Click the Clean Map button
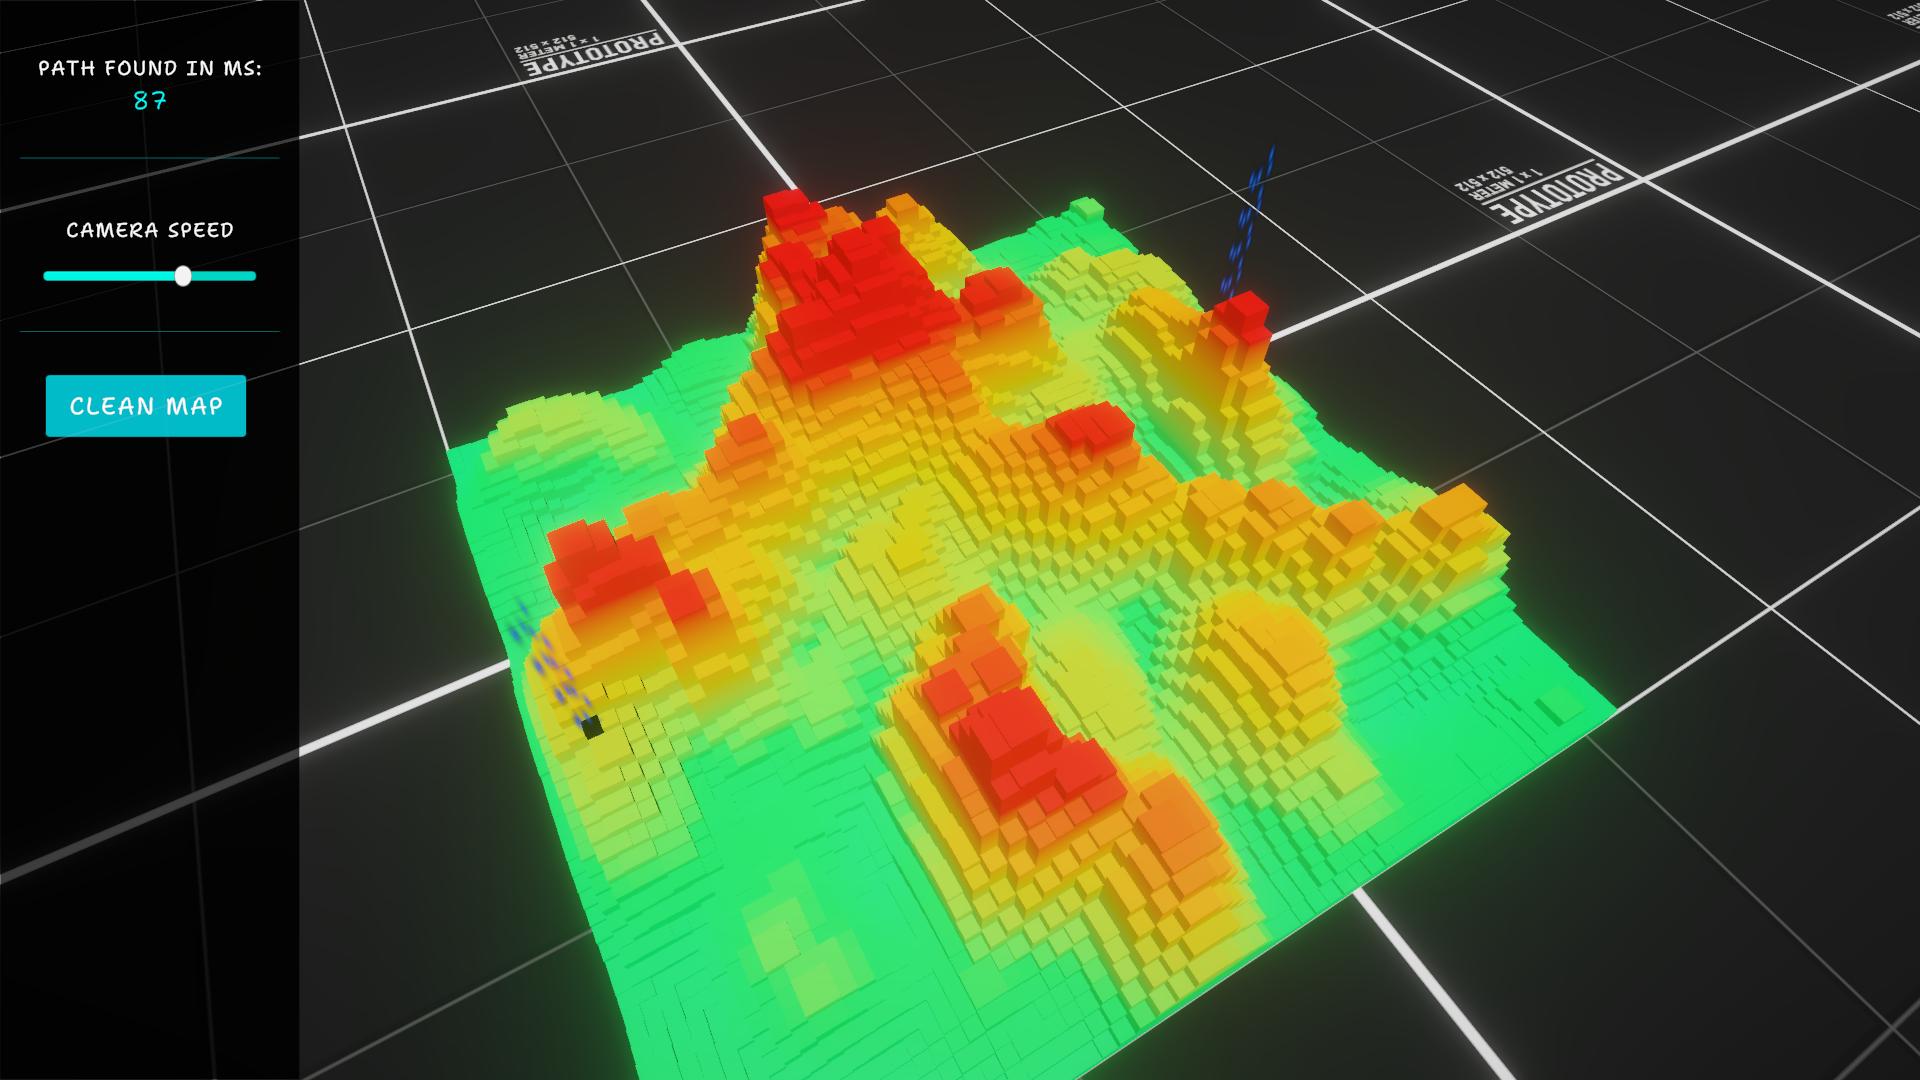 (x=146, y=406)
